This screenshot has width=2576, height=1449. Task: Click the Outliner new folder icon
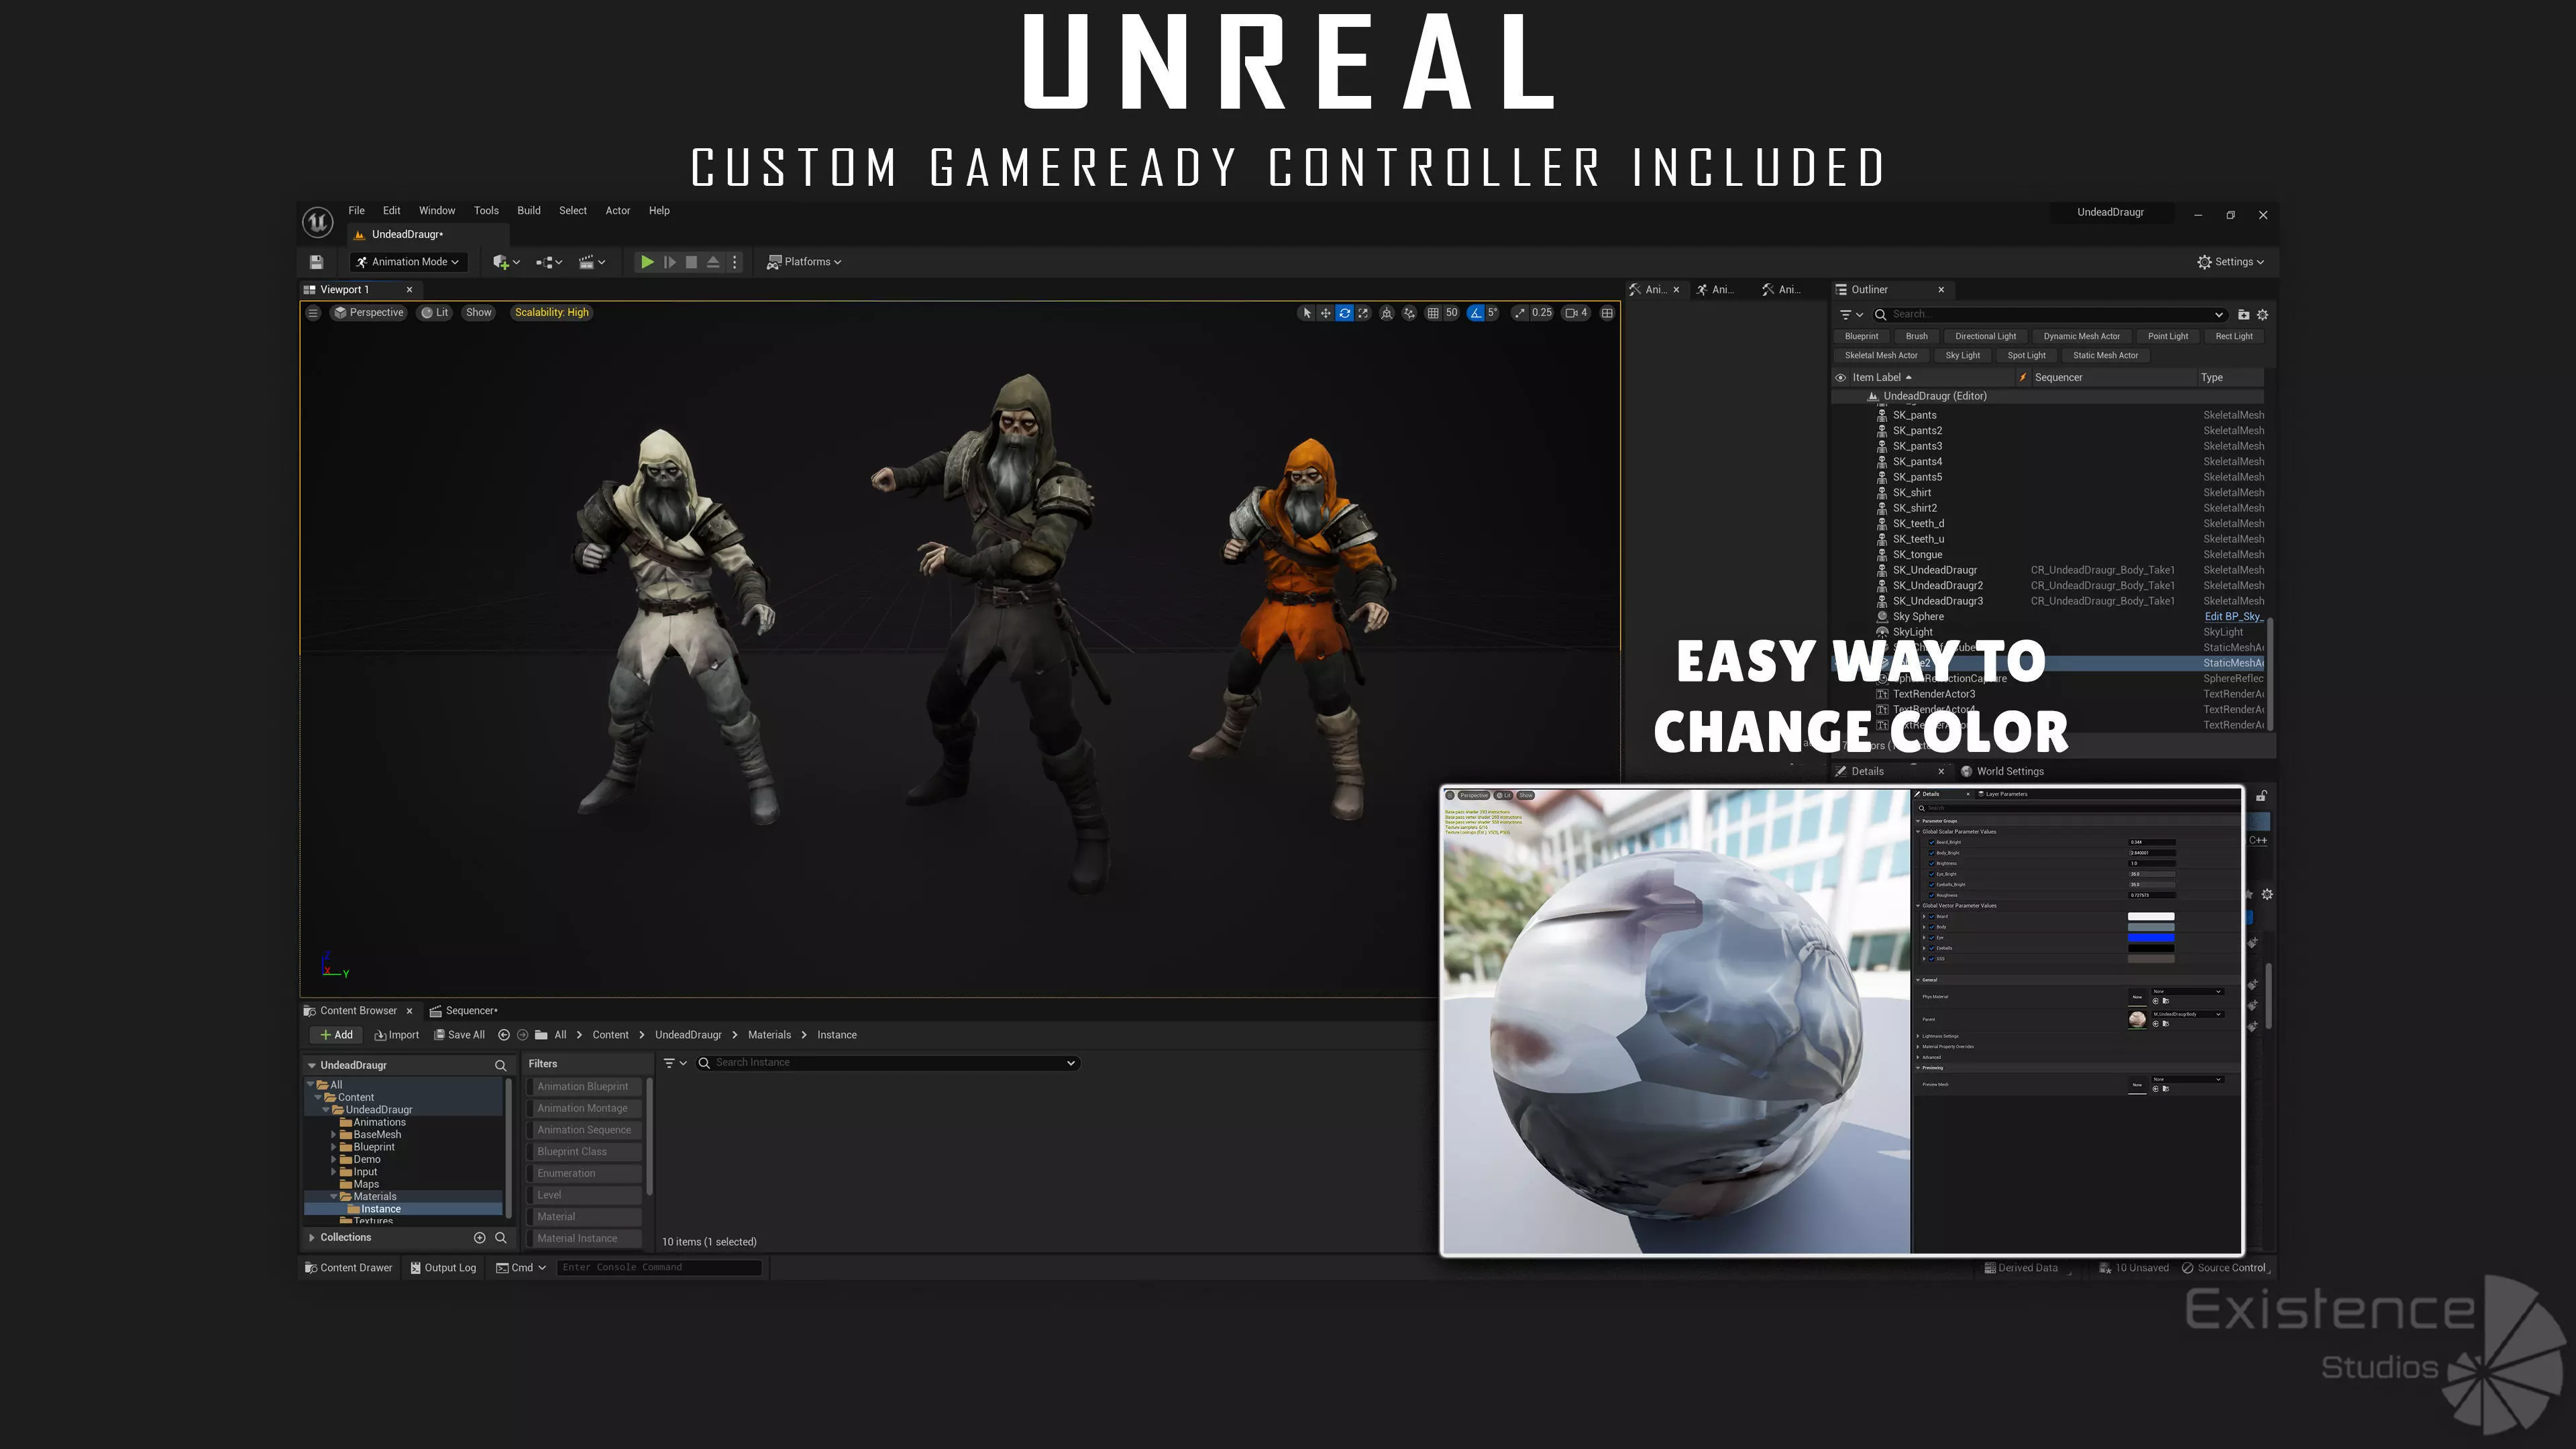[2243, 315]
